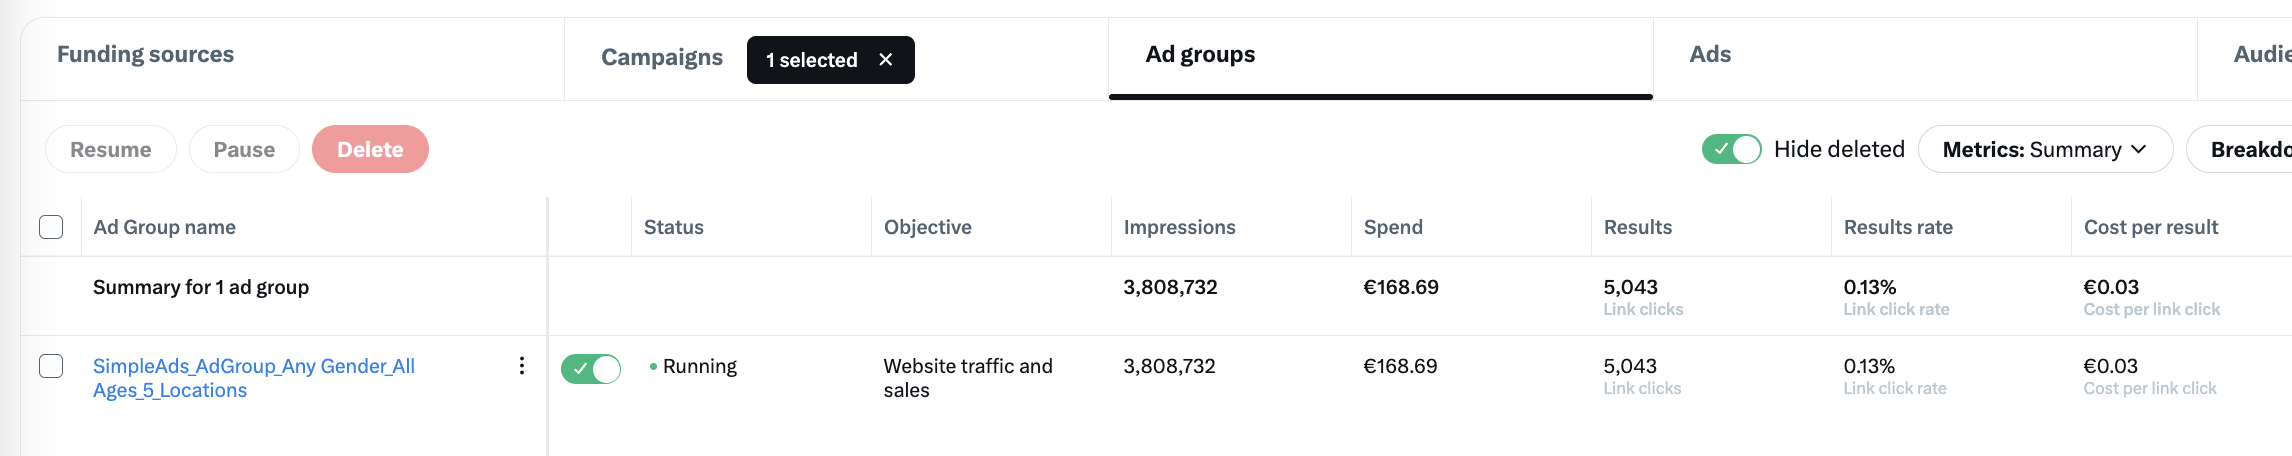This screenshot has height=456, width=2292.
Task: Open the three-dot menu for the ad group
Action: coord(521,366)
